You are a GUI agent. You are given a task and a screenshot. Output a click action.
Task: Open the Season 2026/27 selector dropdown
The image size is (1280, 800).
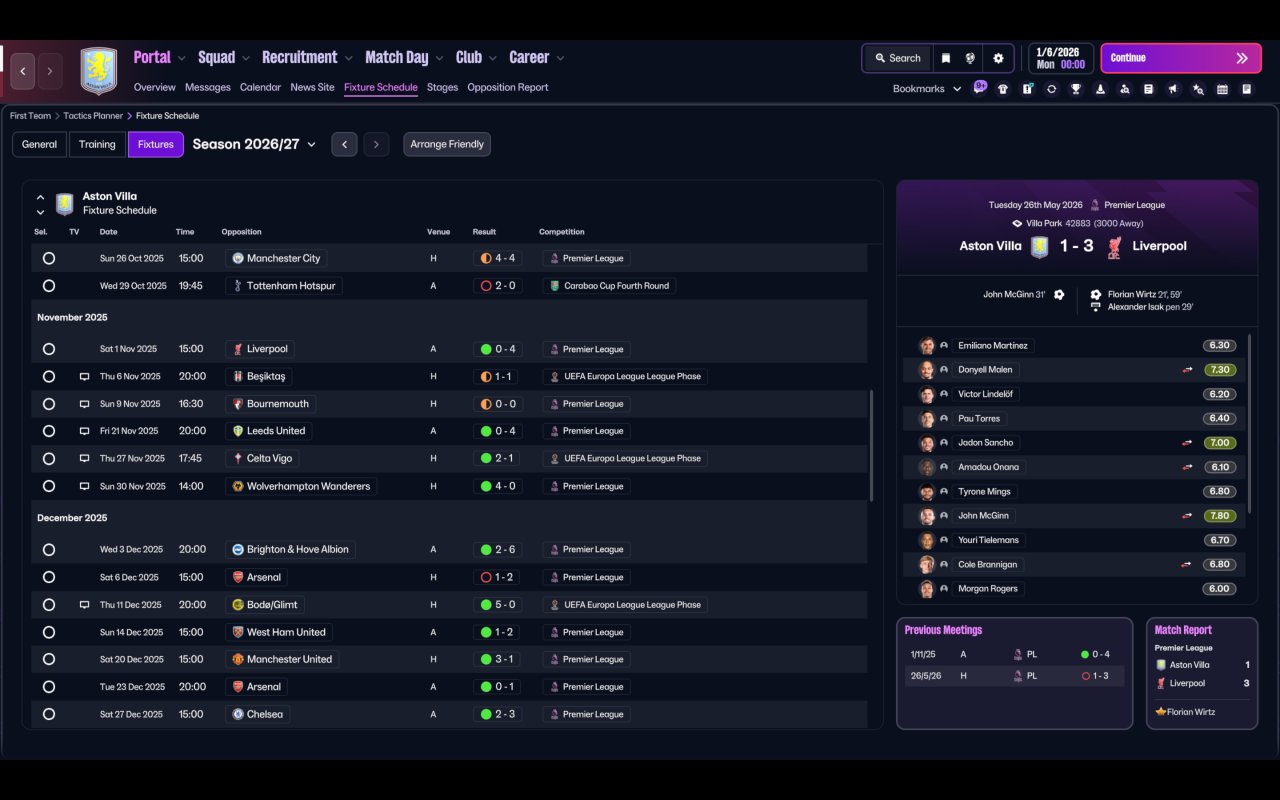coord(254,144)
